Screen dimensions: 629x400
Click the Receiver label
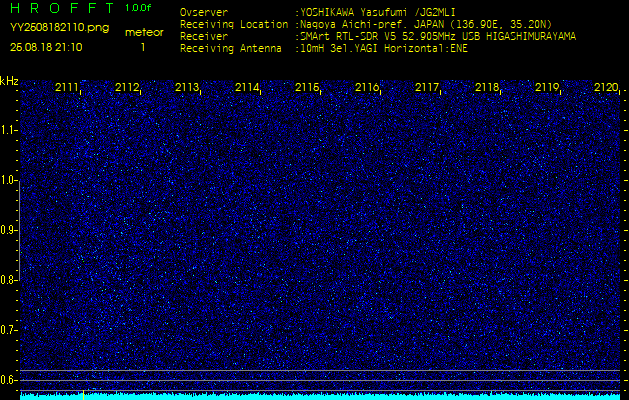click(x=204, y=37)
